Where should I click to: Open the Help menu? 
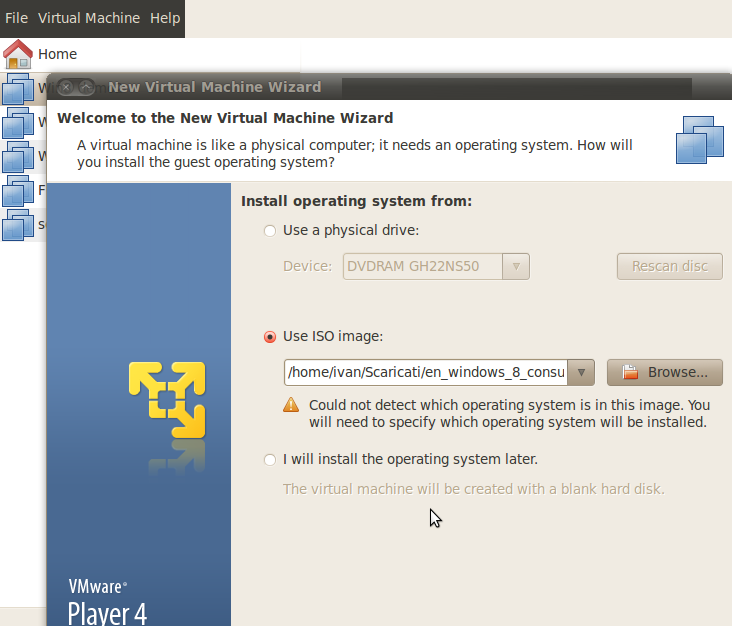(165, 18)
